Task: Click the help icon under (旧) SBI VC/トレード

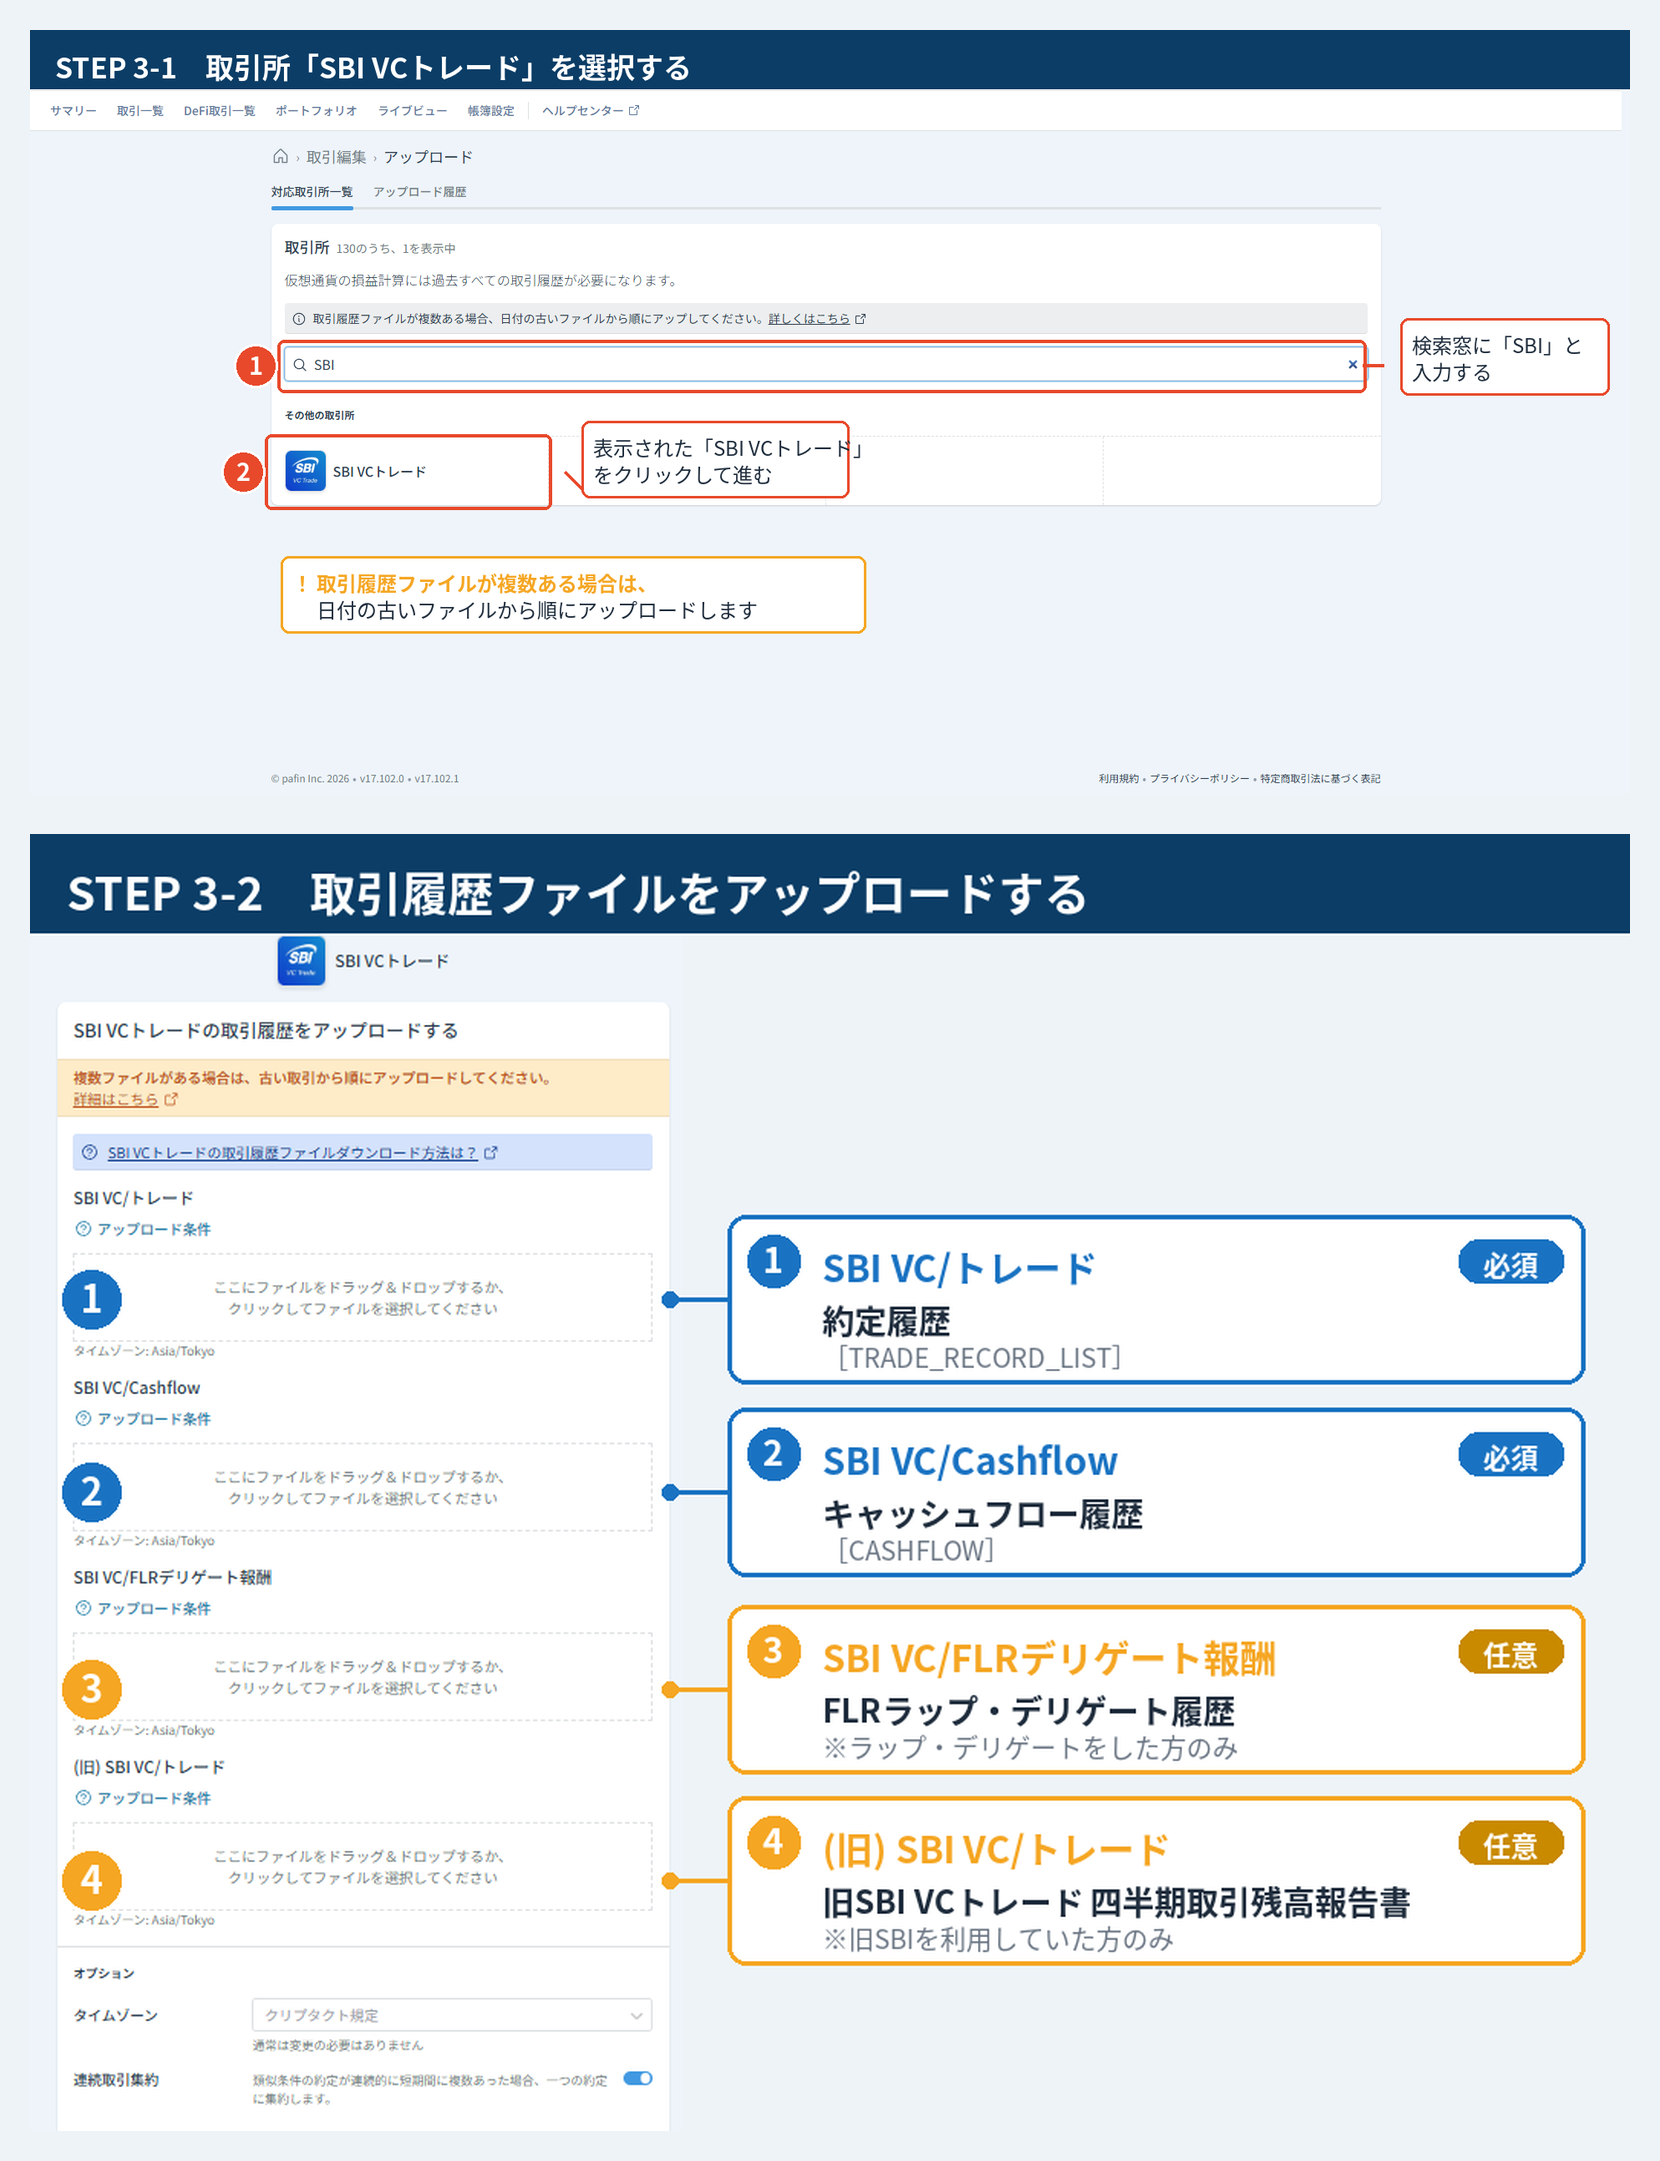Action: 84,1798
